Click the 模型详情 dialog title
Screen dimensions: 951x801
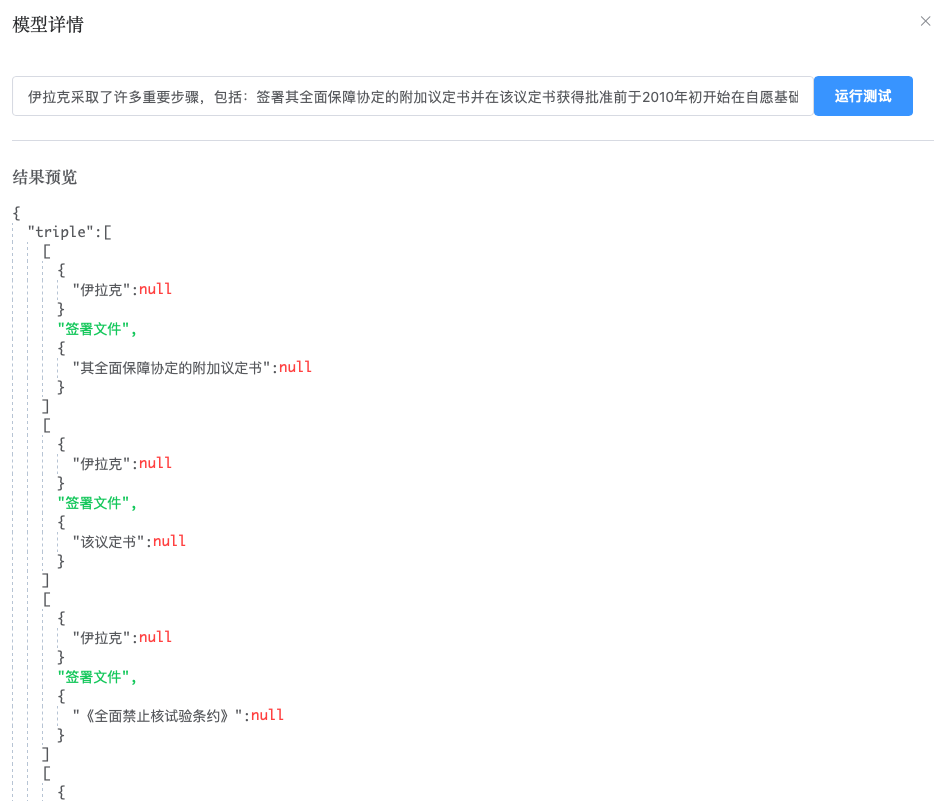(x=46, y=23)
